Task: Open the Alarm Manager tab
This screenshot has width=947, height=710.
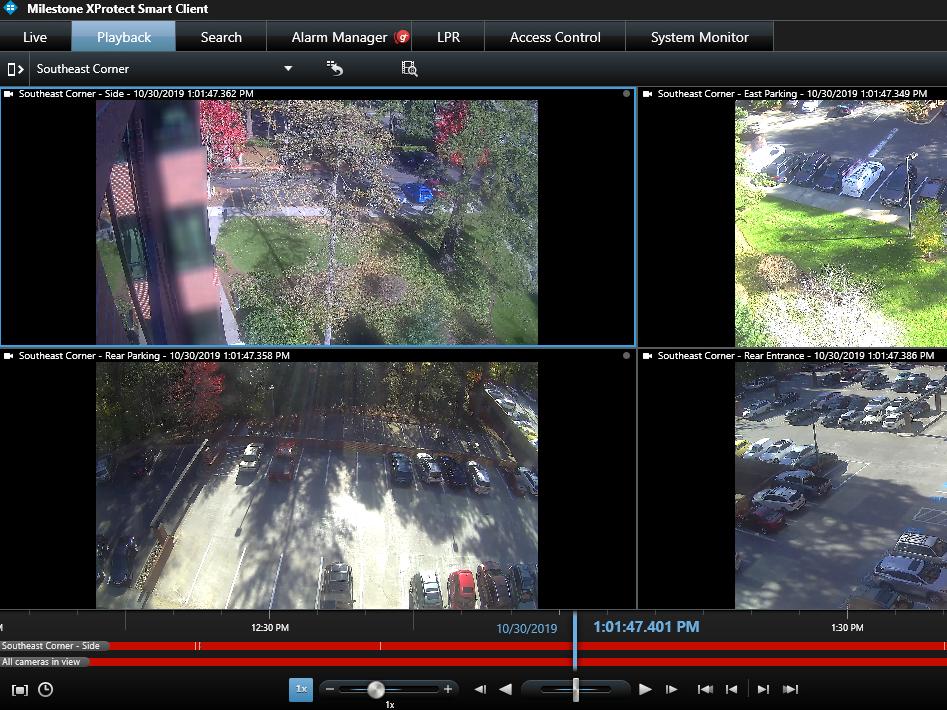Action: click(339, 37)
